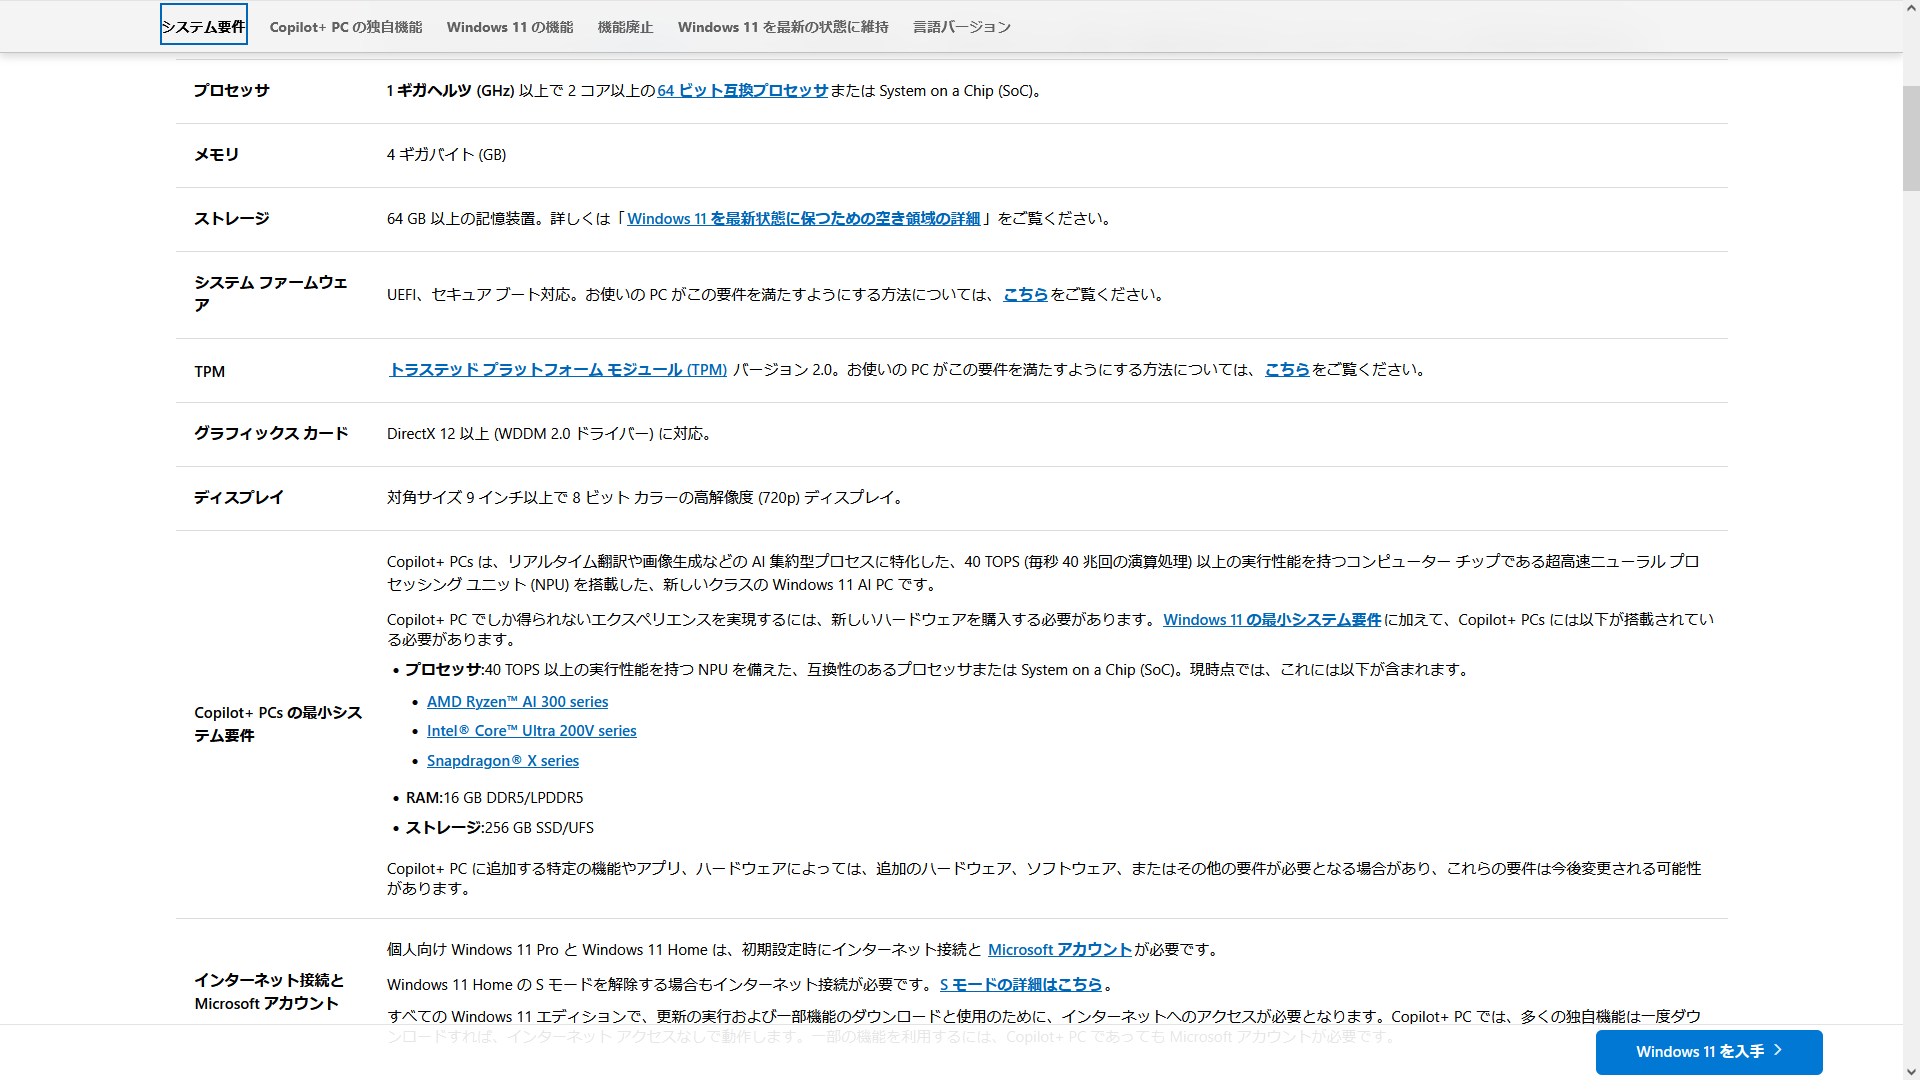
Task: Go to 言語バージョン tab
Action: point(961,27)
